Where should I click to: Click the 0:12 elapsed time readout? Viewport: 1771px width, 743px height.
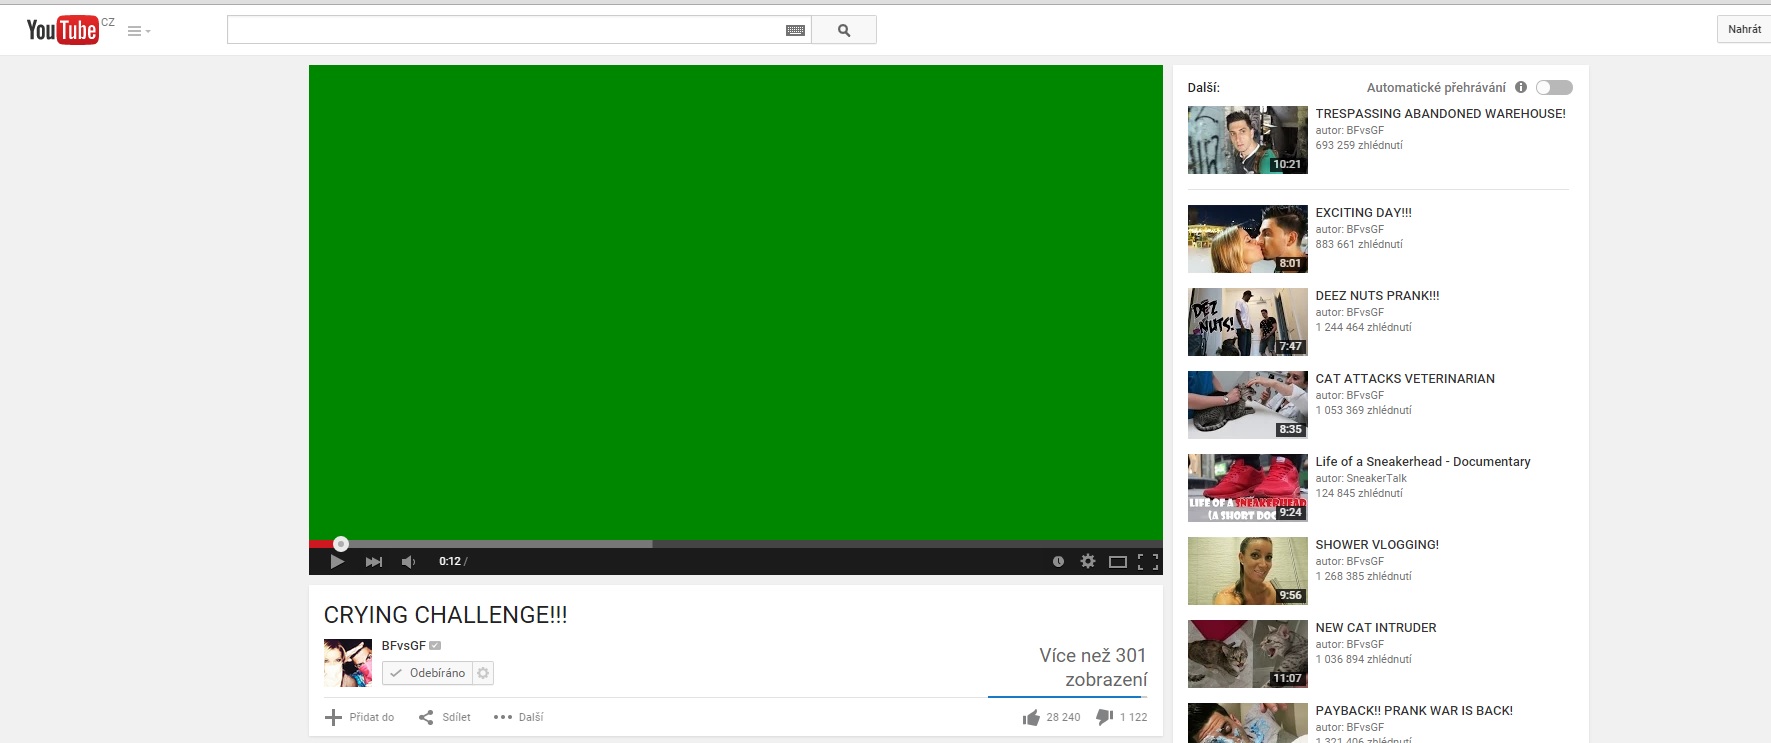(x=450, y=561)
